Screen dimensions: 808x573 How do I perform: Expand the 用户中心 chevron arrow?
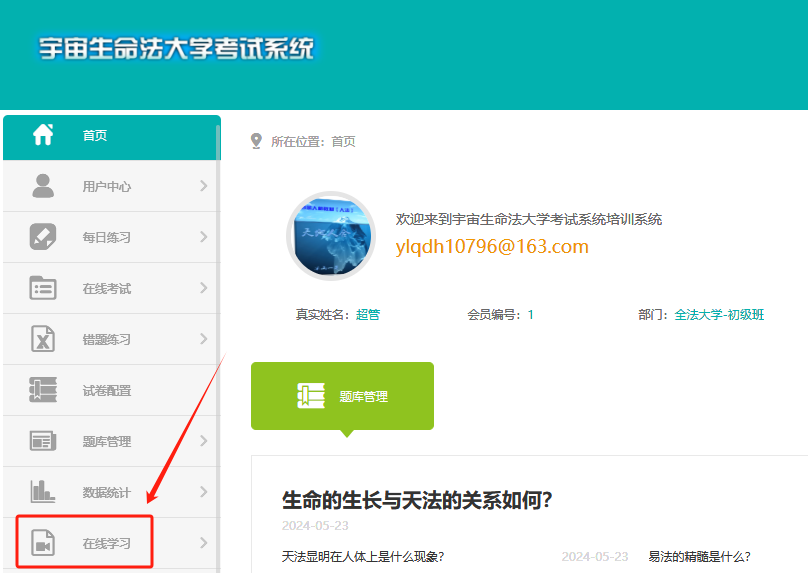tap(204, 186)
